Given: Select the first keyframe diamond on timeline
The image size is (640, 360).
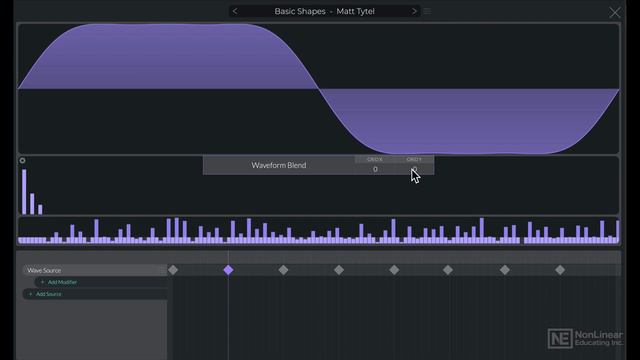Looking at the screenshot, I should point(173,270).
